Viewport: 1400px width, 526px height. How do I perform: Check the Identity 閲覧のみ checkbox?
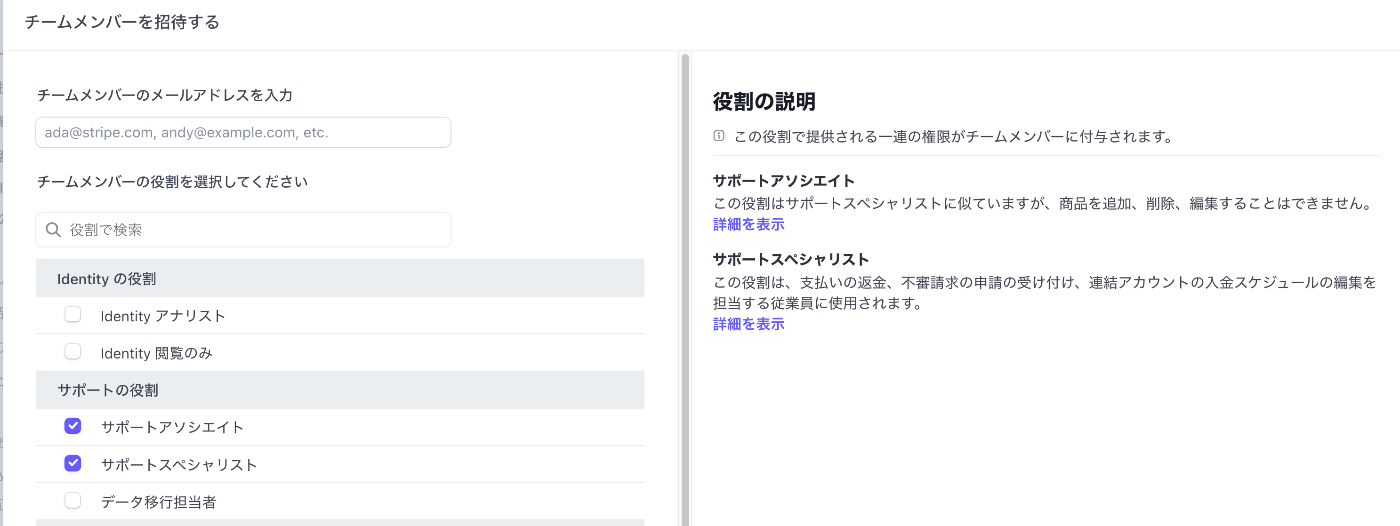pos(73,352)
